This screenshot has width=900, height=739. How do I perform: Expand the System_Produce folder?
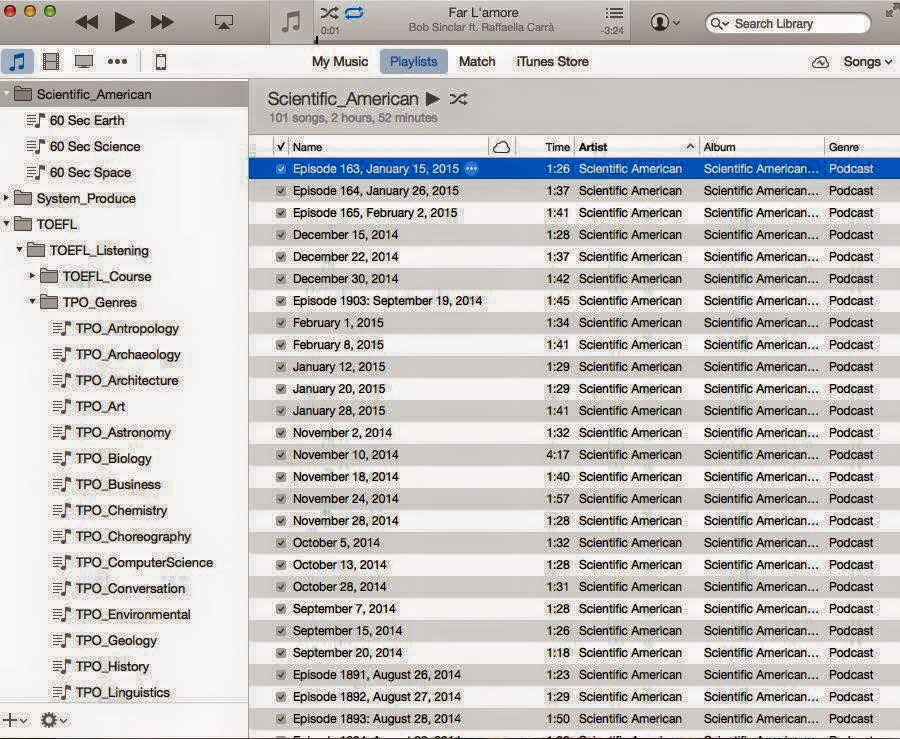(6, 198)
